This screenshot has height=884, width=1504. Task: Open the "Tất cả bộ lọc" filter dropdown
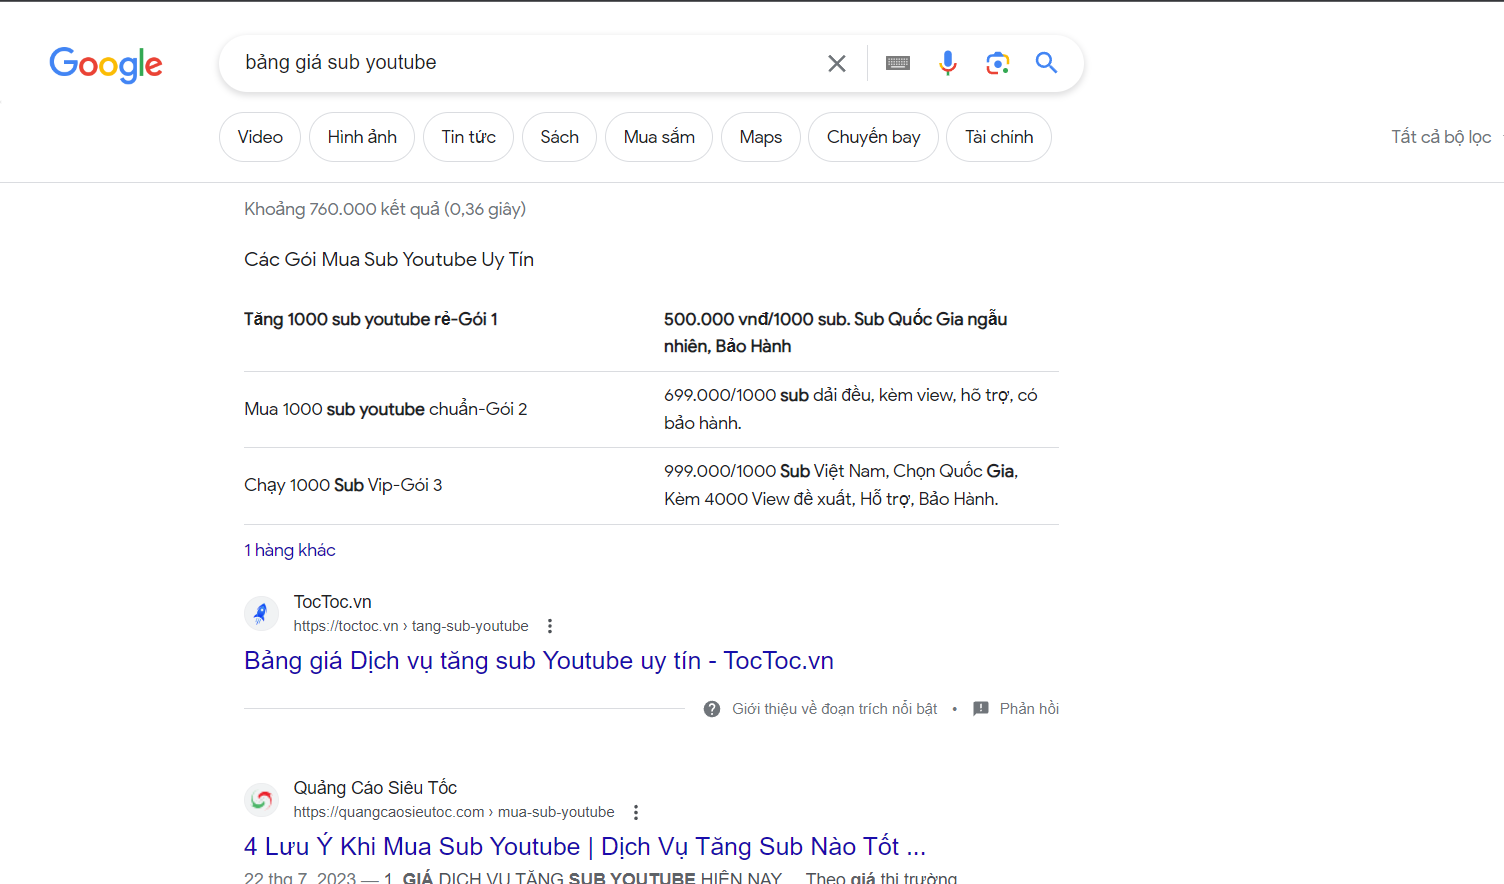pyautogui.click(x=1441, y=137)
